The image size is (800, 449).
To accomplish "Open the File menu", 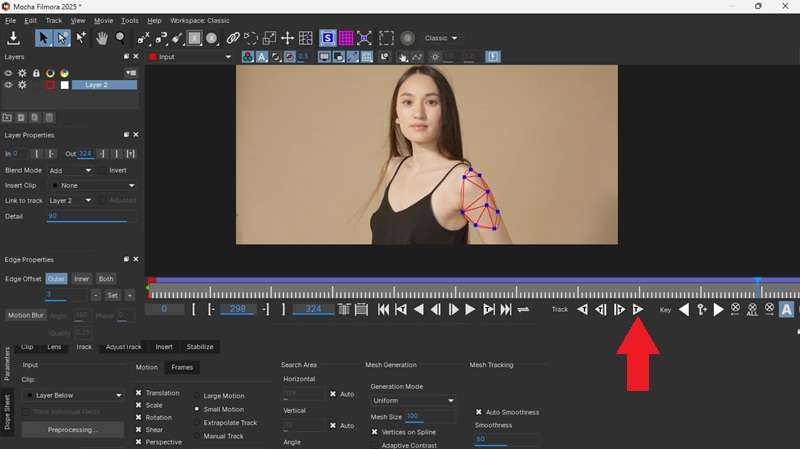I will coord(10,20).
